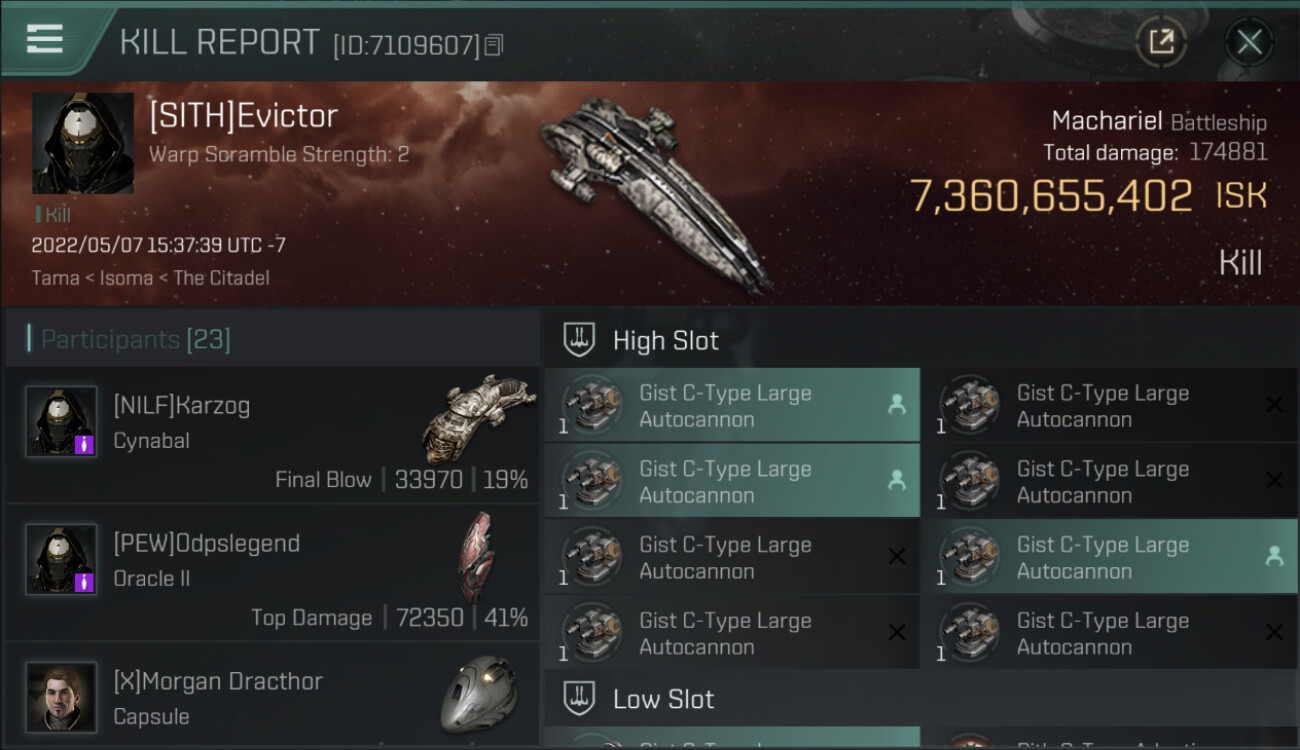Open Morgan Dracthor's portrait
1300x750 pixels.
tap(62, 697)
